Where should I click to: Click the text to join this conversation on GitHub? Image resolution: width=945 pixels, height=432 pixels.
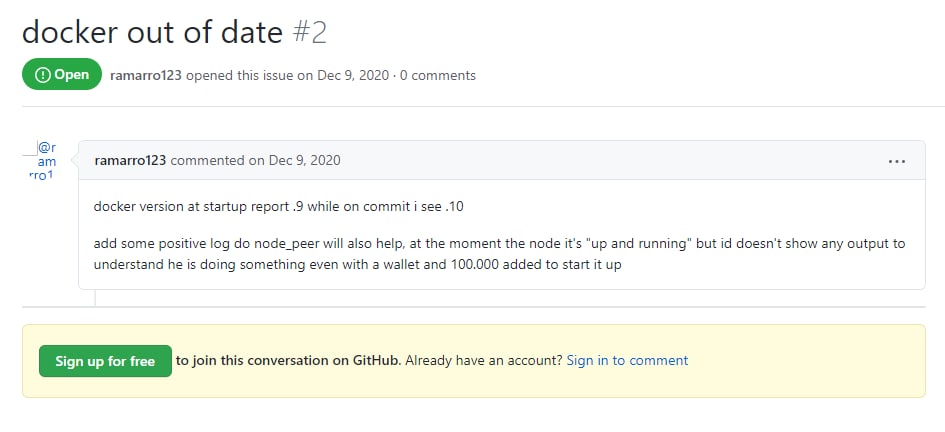(x=289, y=360)
